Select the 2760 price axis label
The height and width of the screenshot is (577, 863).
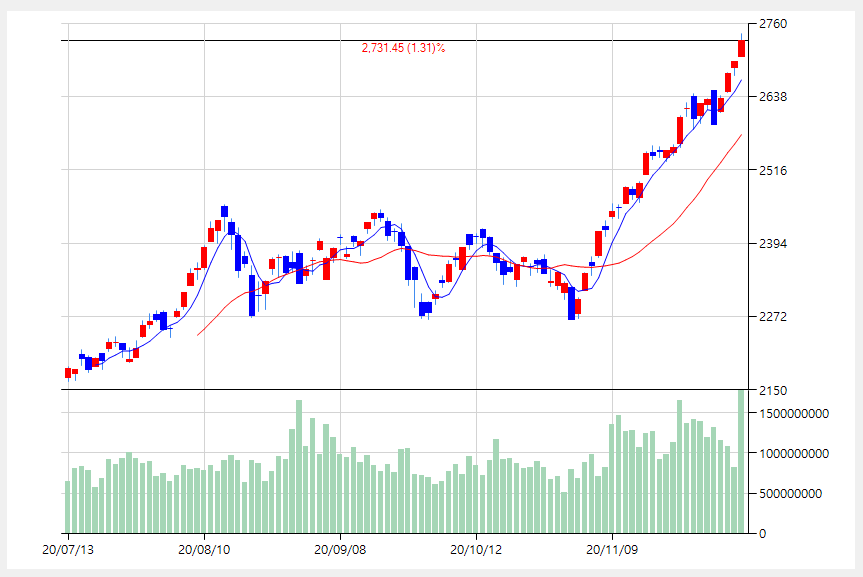coord(773,24)
